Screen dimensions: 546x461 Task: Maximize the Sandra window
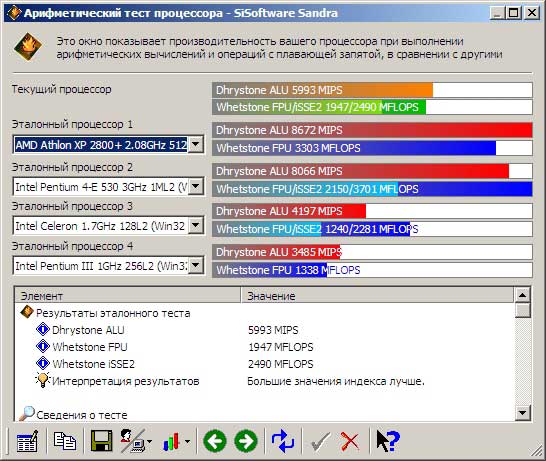click(x=514, y=13)
